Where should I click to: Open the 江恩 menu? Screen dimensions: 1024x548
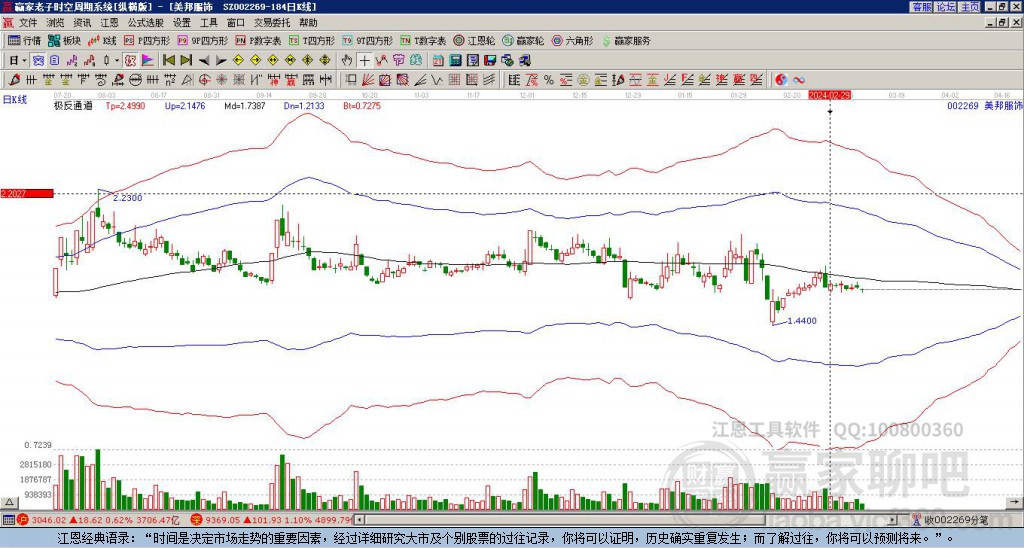tap(109, 23)
